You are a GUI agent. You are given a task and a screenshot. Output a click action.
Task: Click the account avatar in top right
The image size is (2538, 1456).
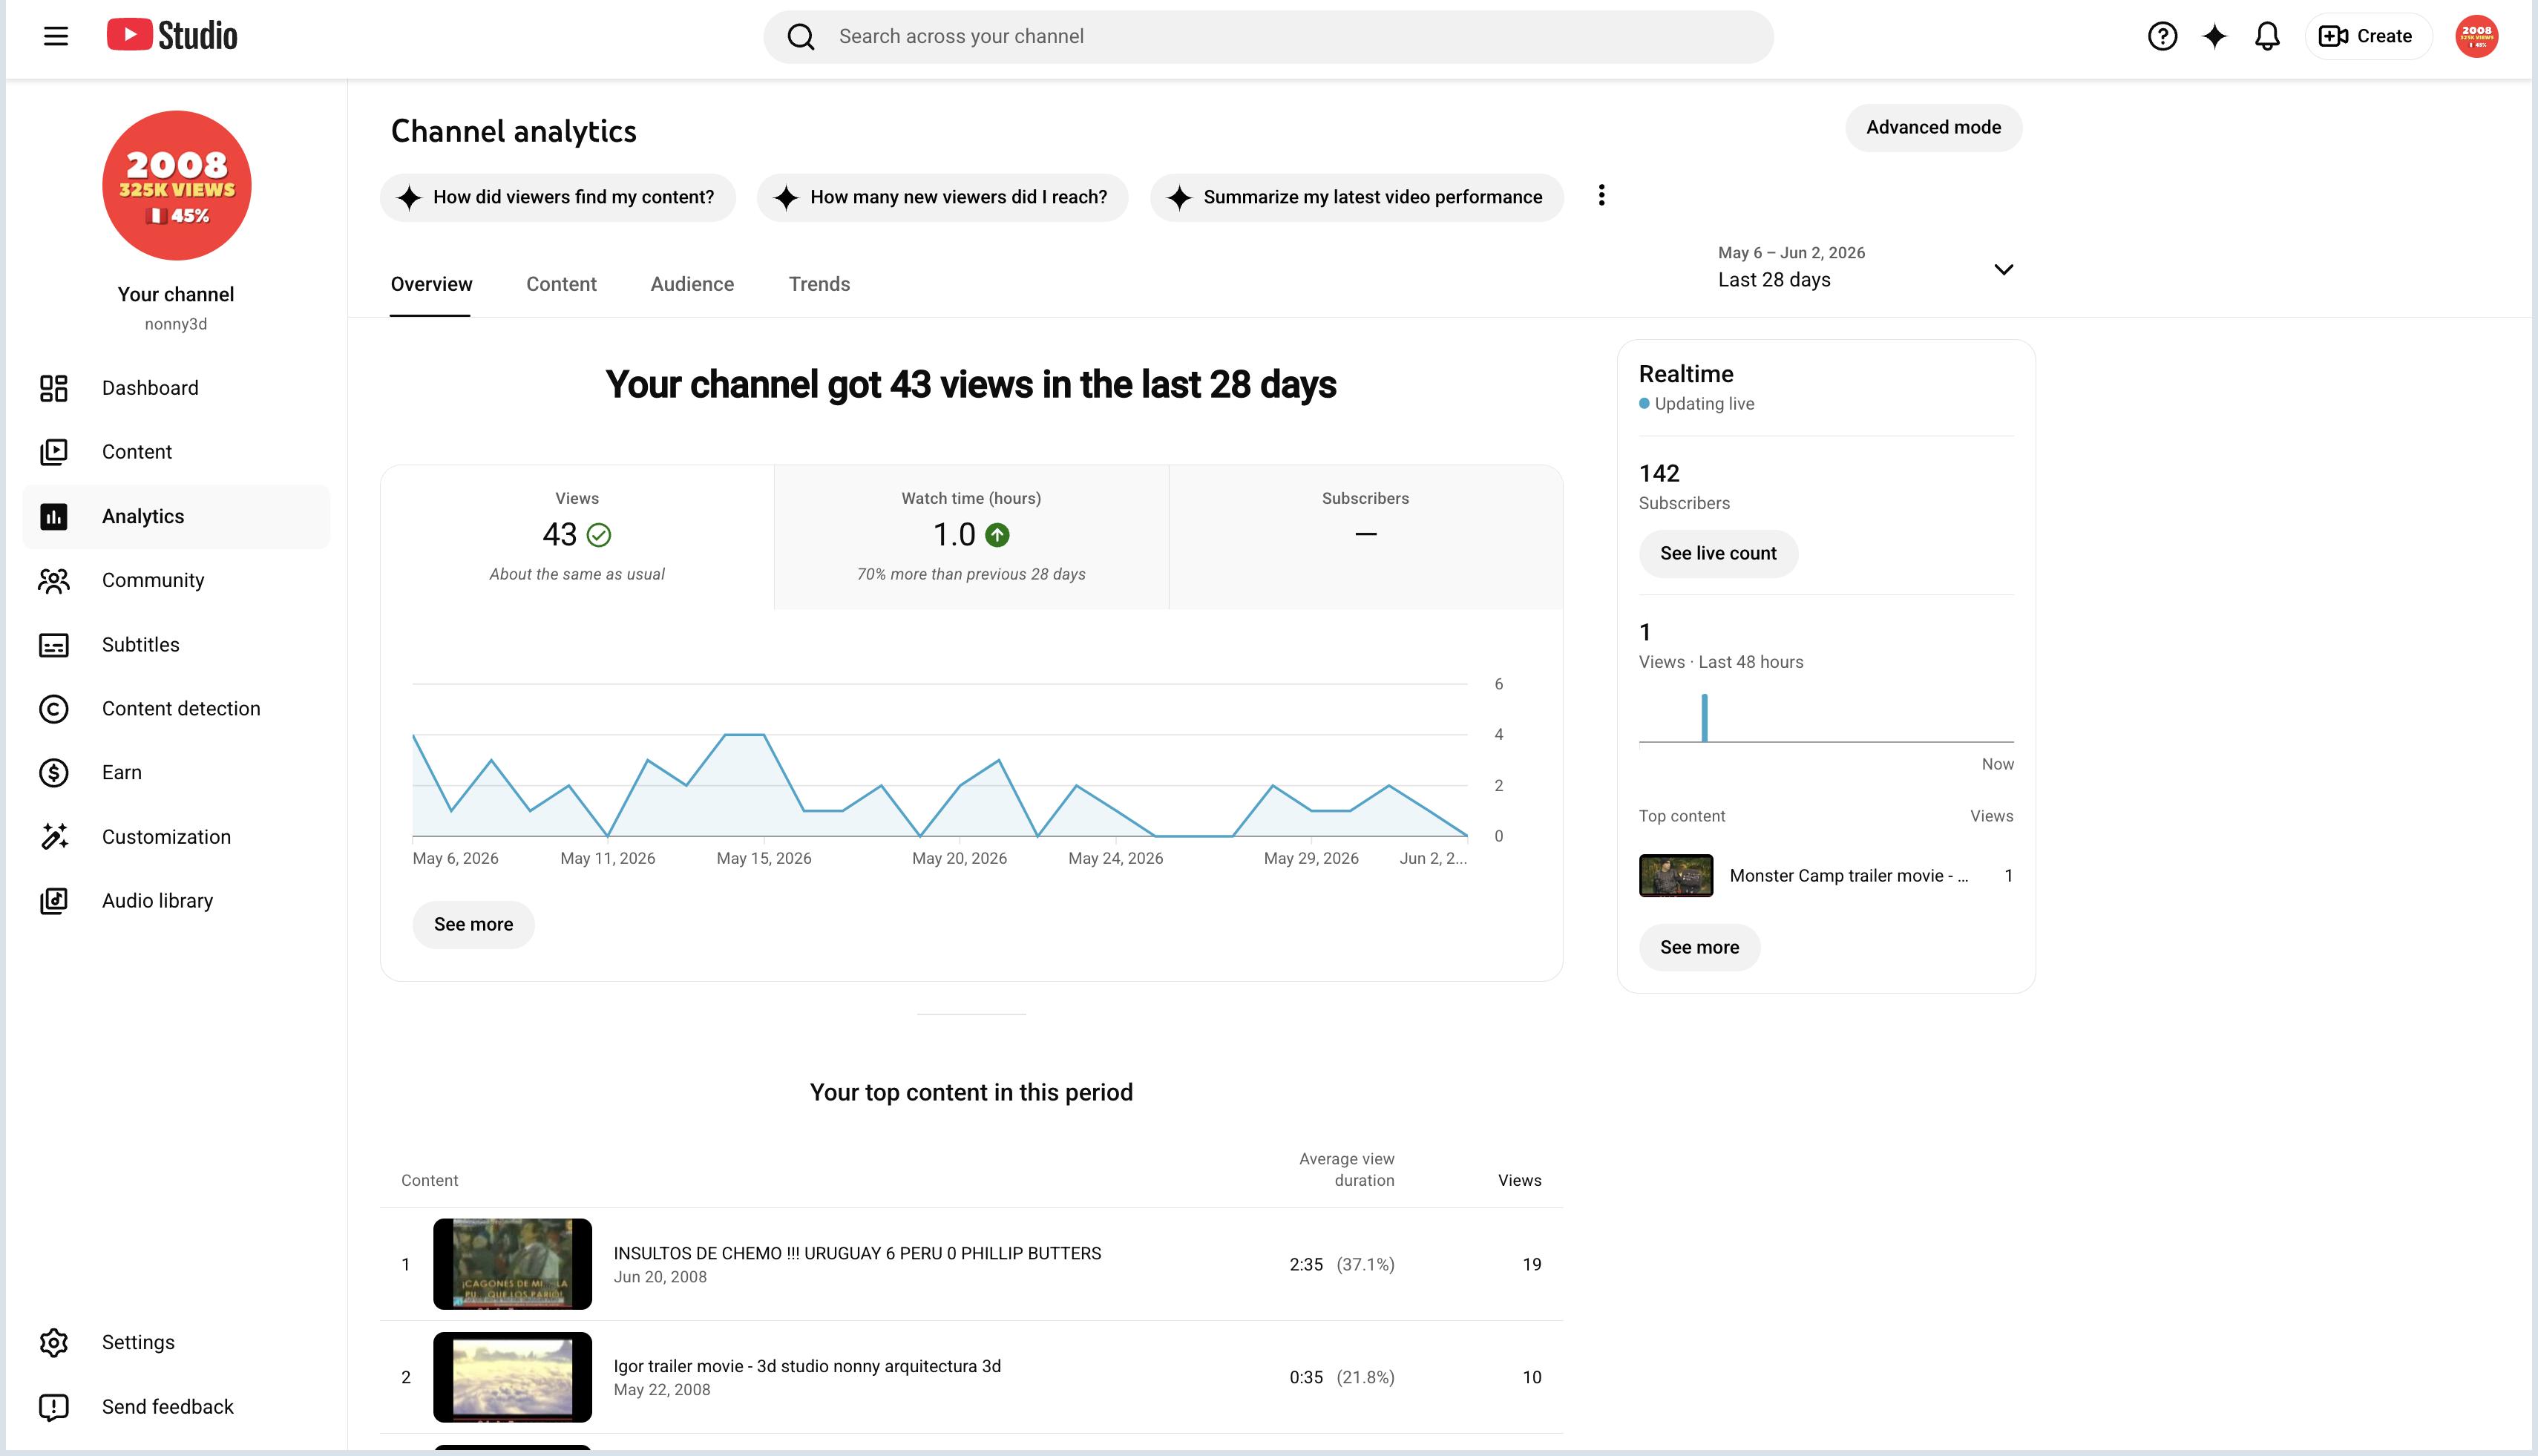[x=2477, y=36]
